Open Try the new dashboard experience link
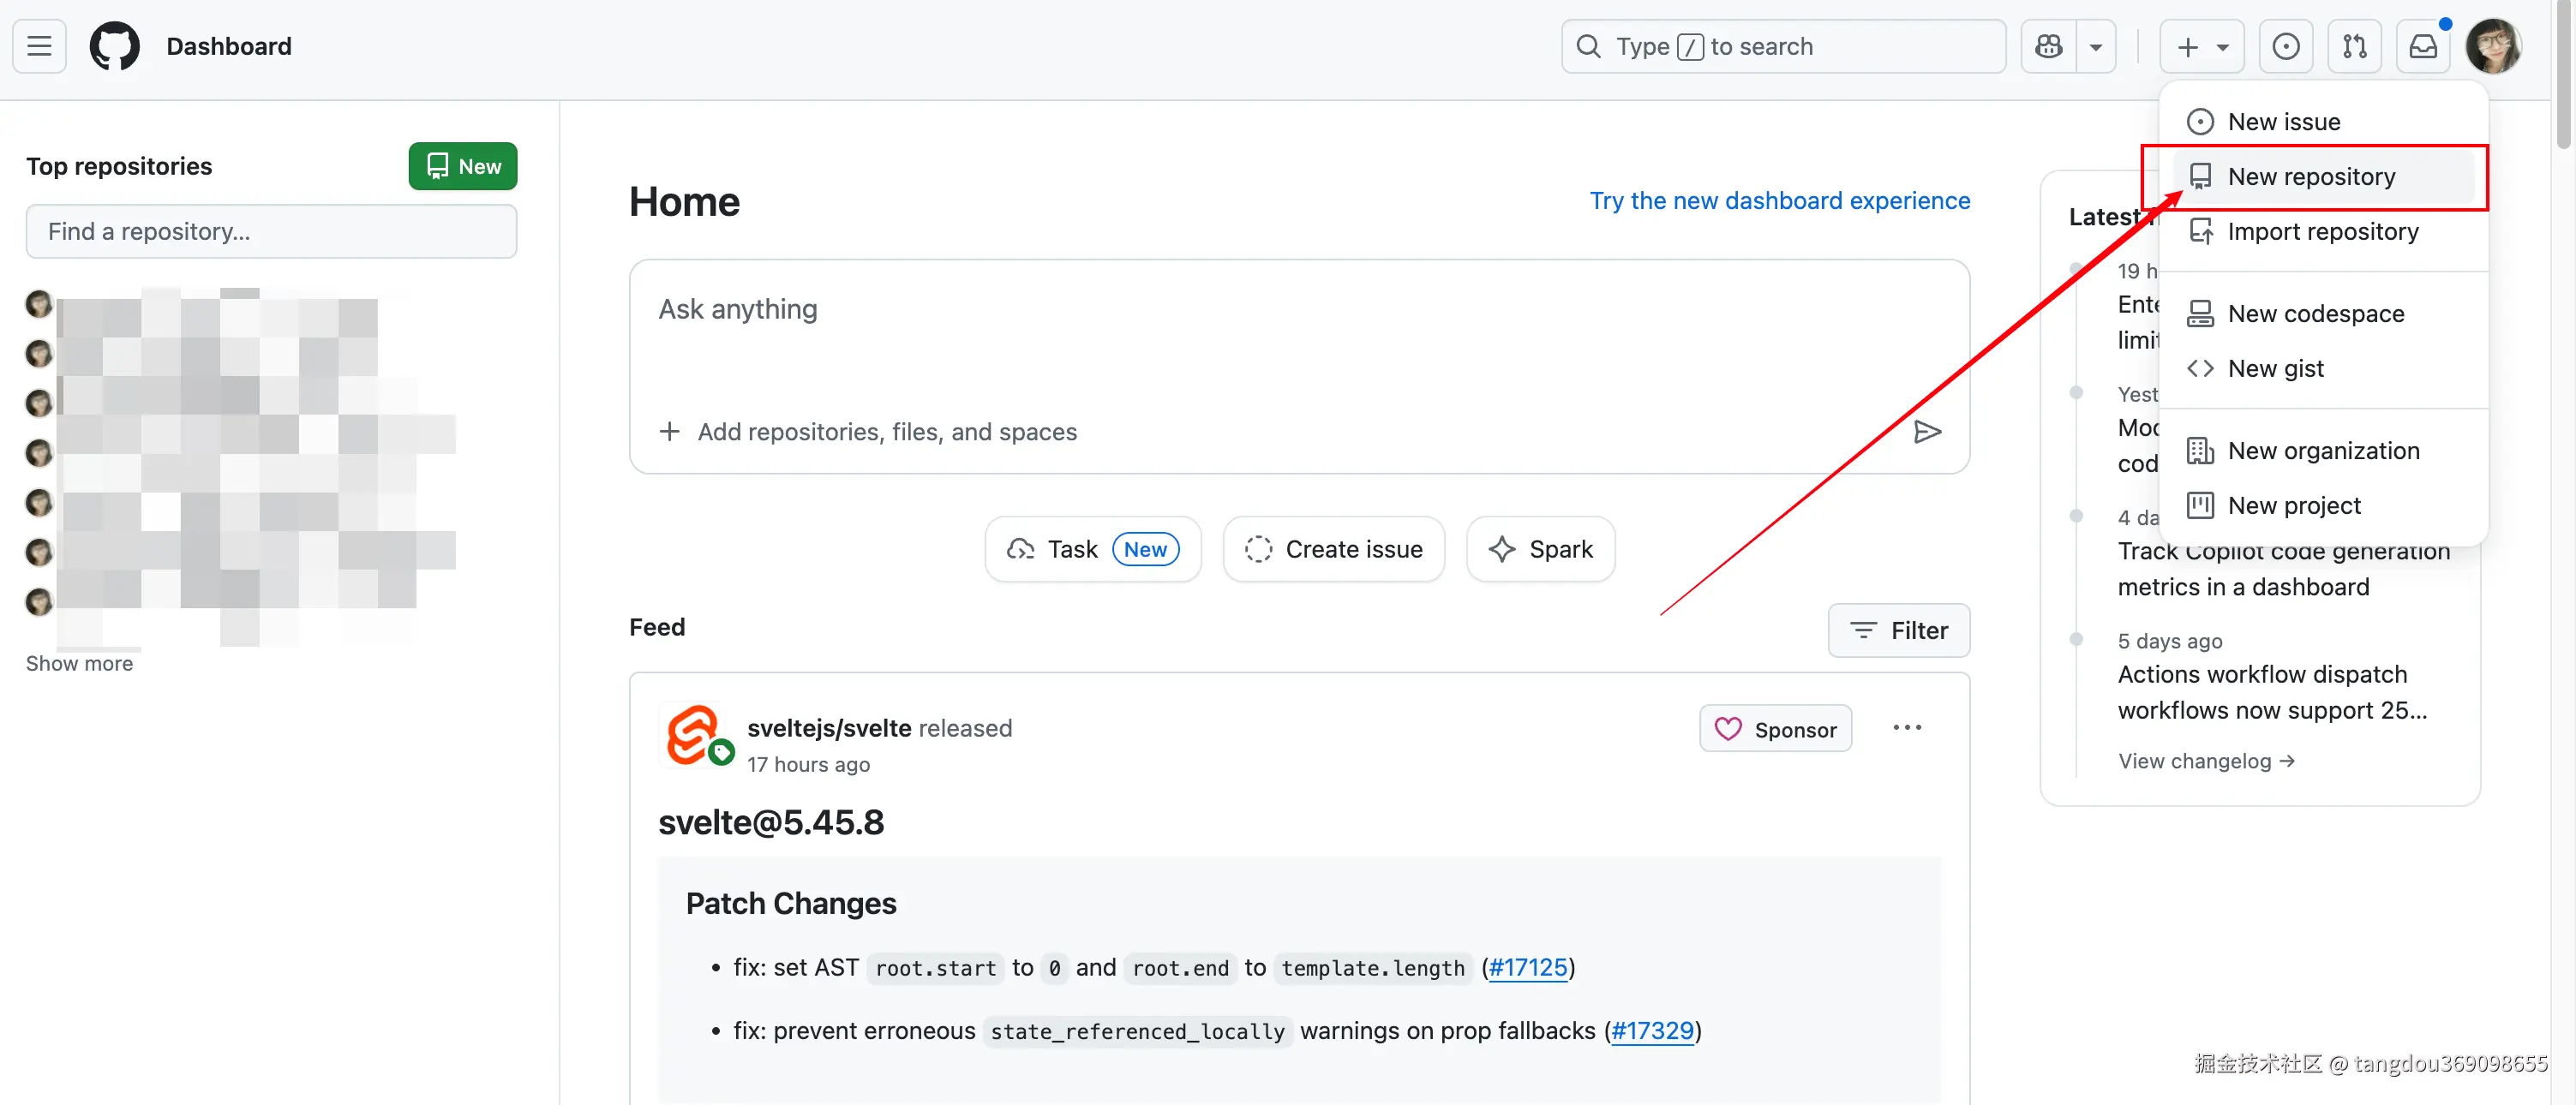2576x1105 pixels. [x=1779, y=201]
